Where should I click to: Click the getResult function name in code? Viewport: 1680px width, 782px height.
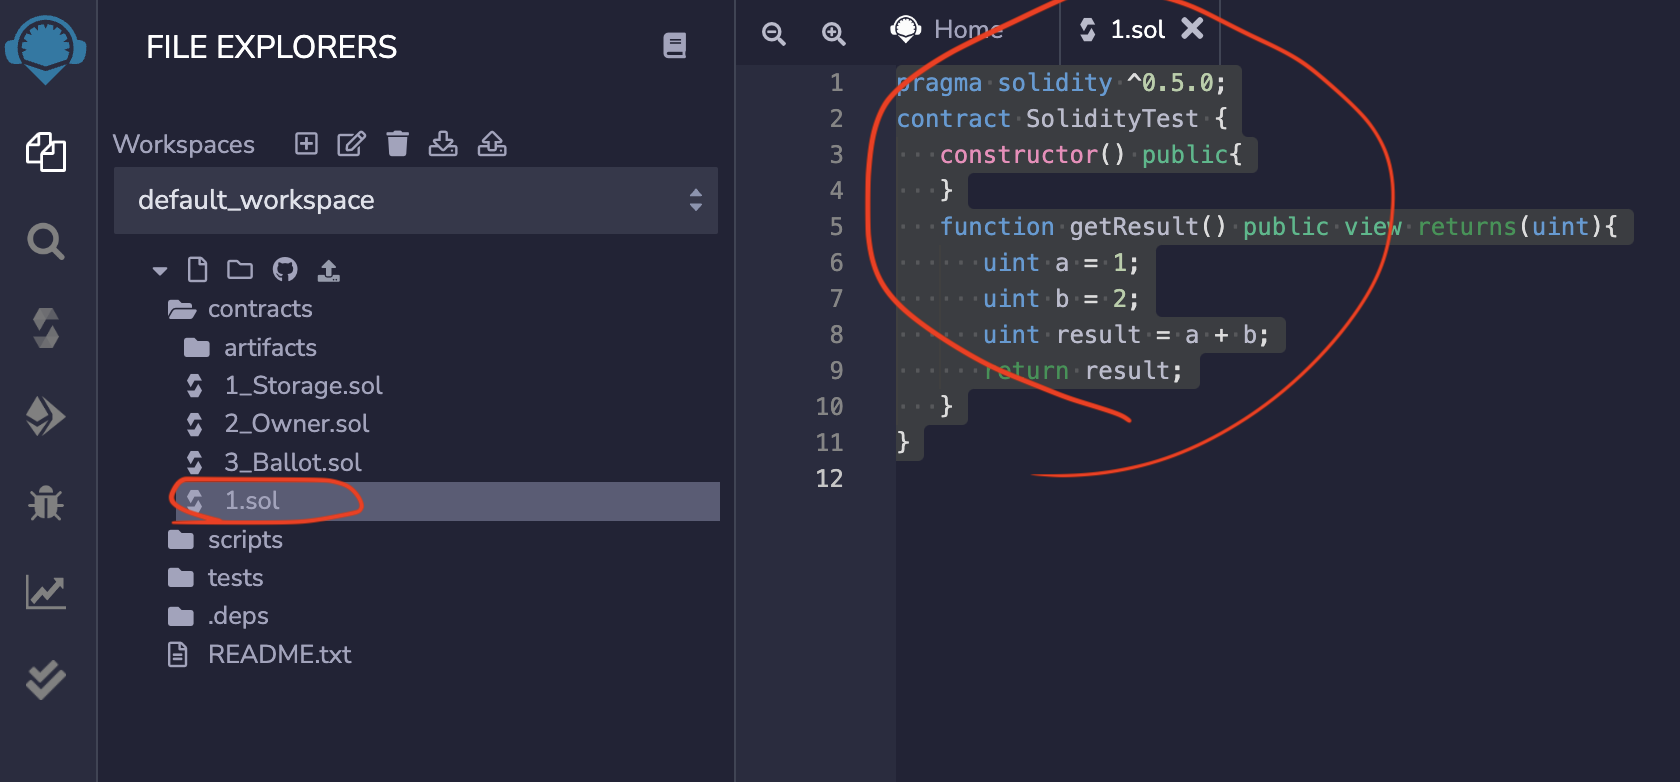click(1133, 227)
